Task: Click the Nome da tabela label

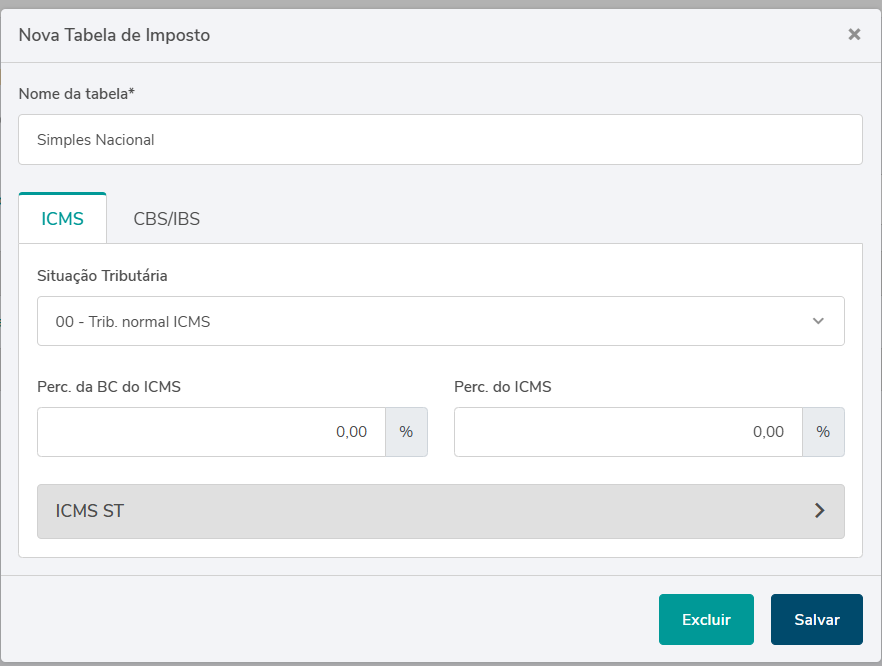Action: [76, 94]
